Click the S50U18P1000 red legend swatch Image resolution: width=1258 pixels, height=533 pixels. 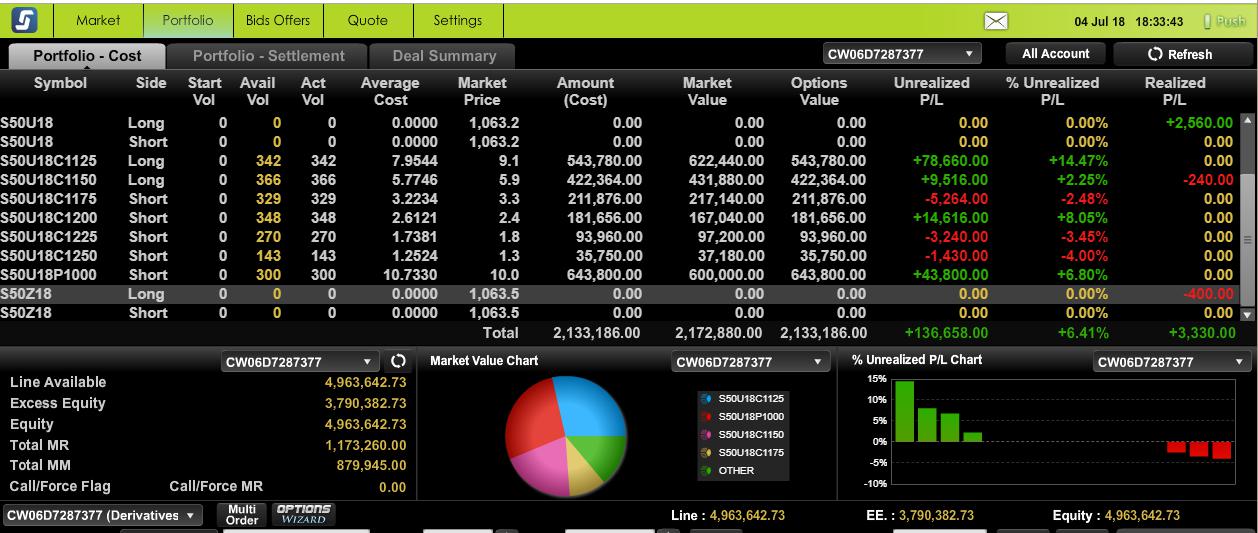coord(706,416)
